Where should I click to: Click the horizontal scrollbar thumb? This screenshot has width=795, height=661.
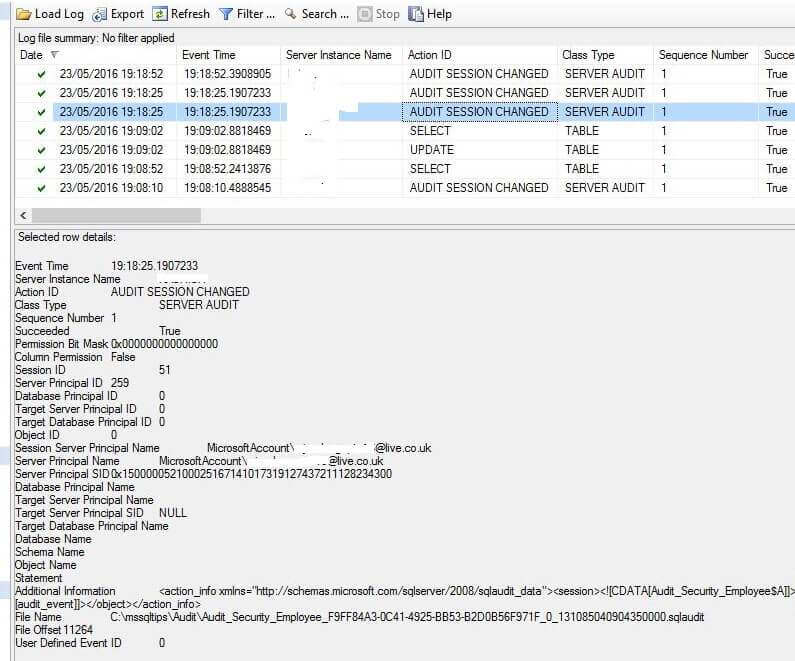[117, 215]
